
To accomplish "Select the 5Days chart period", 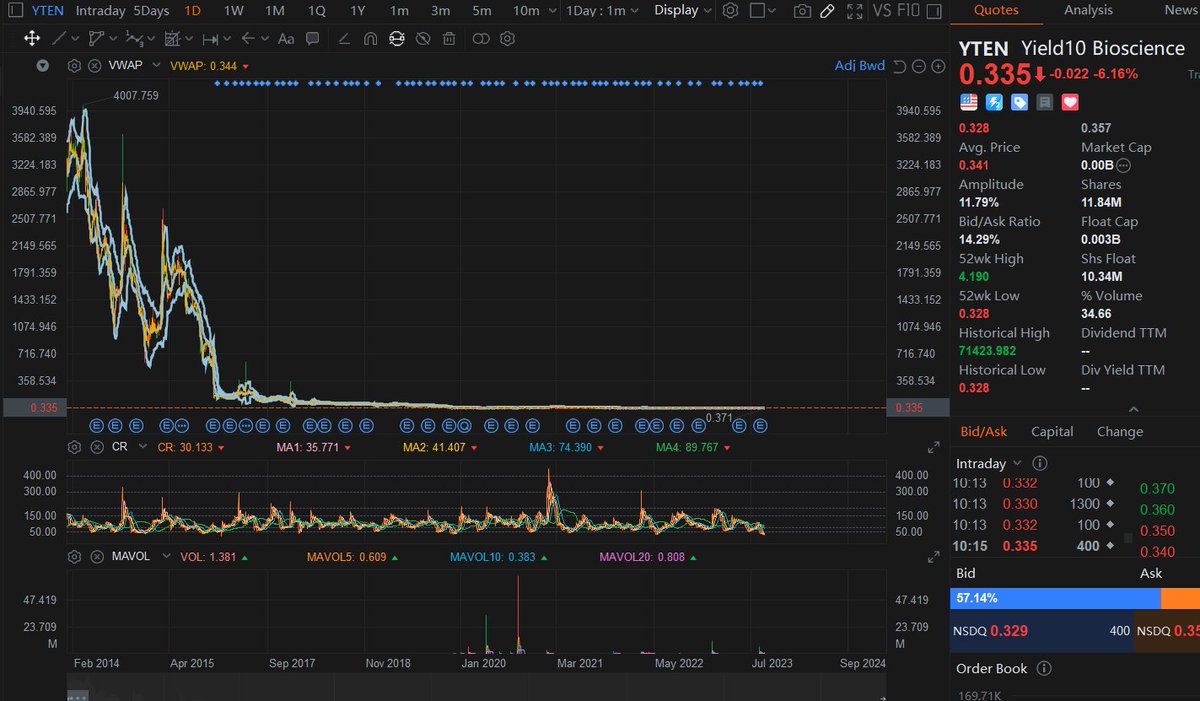I will (x=151, y=11).
